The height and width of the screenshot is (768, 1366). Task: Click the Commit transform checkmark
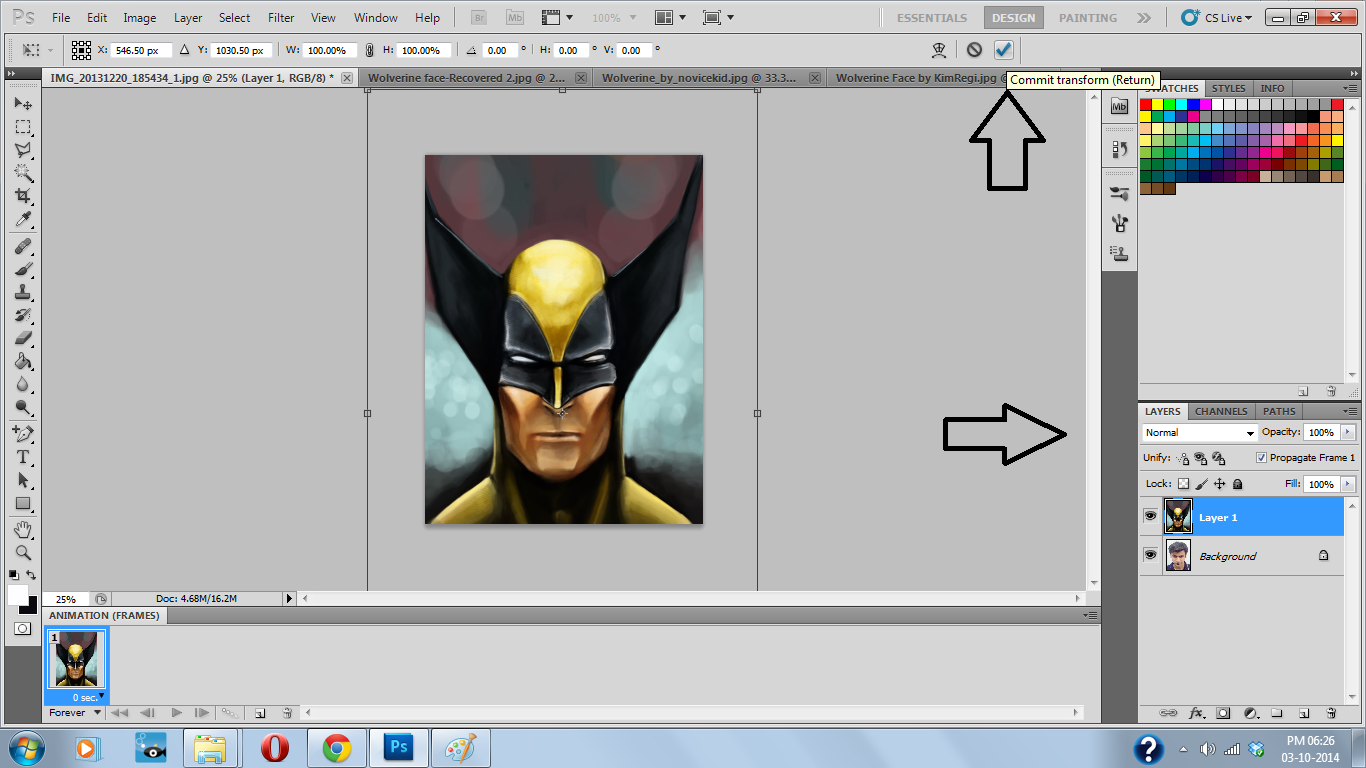point(1003,49)
